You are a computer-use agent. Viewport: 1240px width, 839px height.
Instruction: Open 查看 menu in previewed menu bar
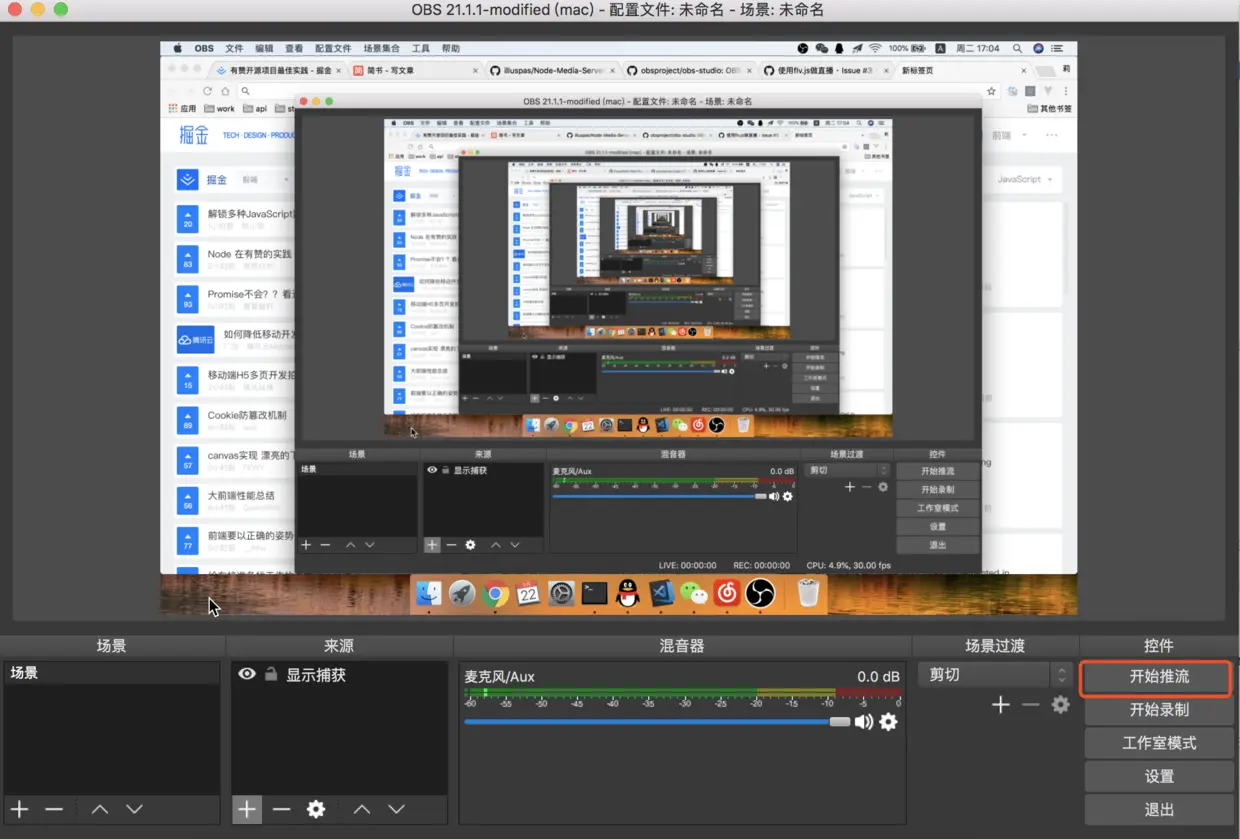click(294, 48)
